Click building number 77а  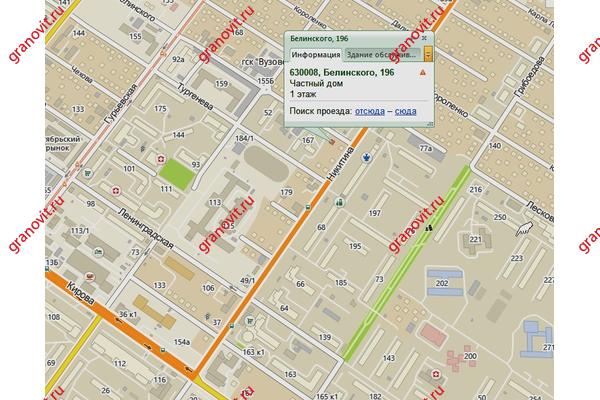pyautogui.click(x=426, y=148)
